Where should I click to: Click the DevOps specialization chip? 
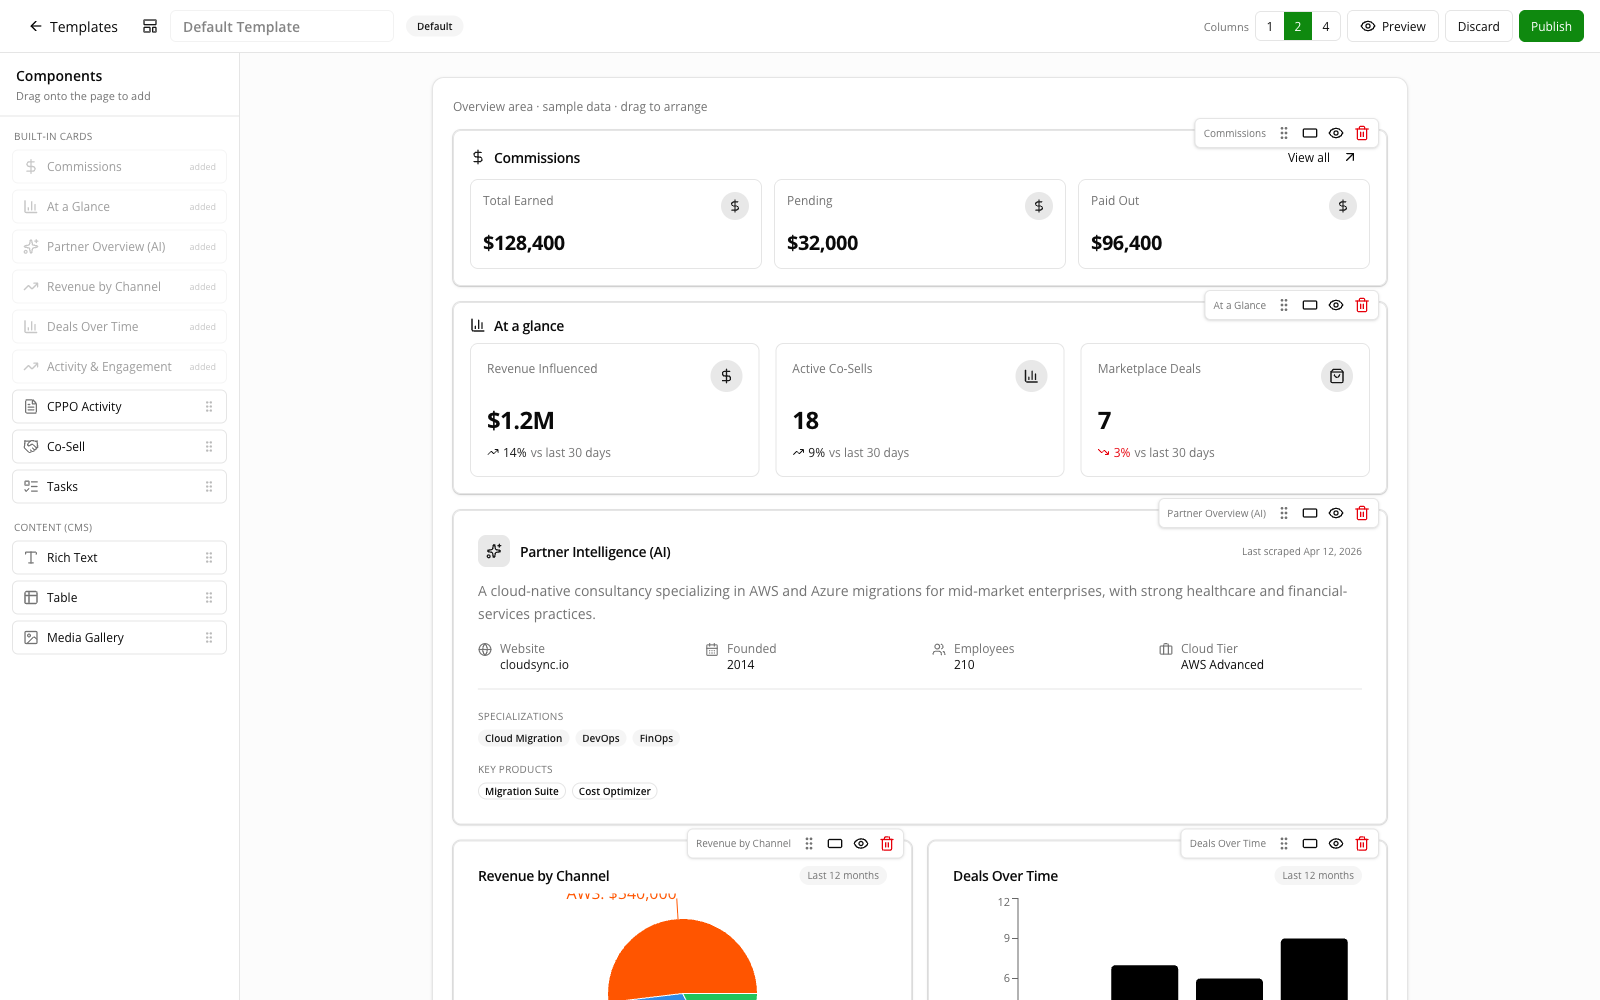pyautogui.click(x=601, y=739)
